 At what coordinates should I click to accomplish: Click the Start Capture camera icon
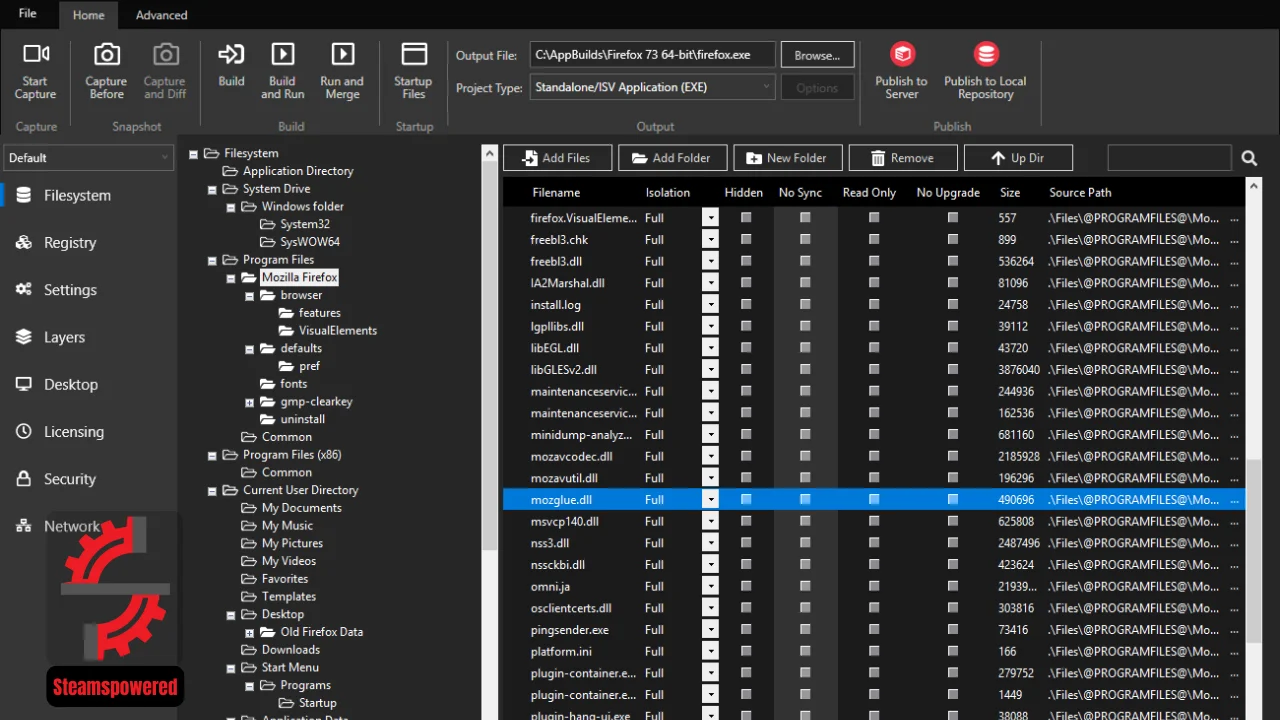click(x=36, y=54)
